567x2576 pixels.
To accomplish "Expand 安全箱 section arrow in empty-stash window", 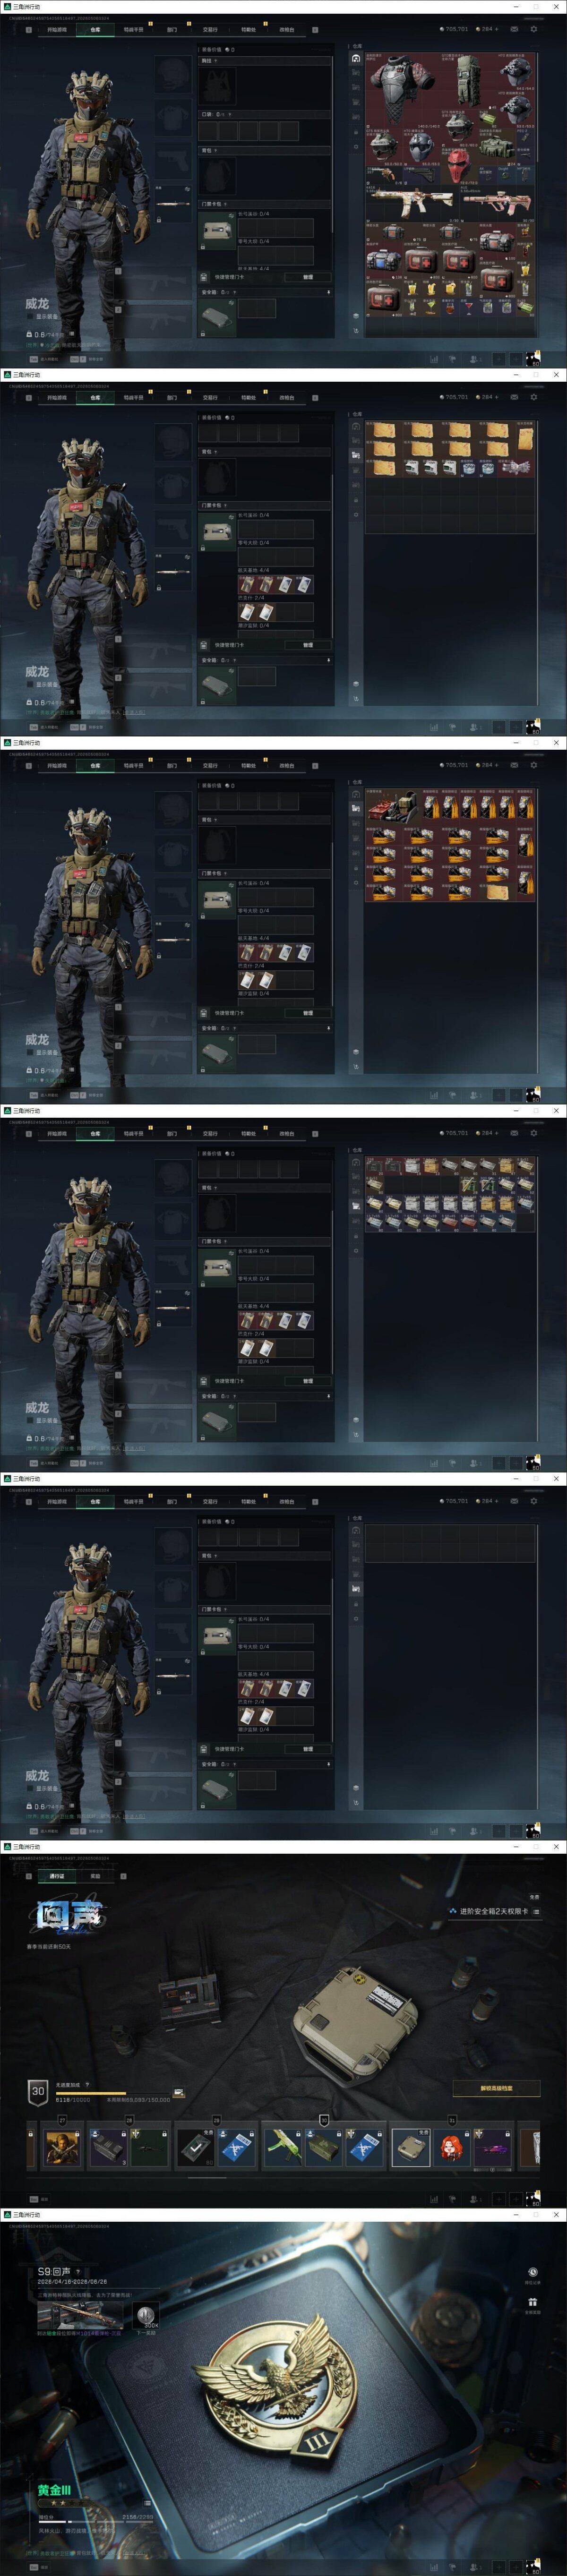I will (x=329, y=1764).
